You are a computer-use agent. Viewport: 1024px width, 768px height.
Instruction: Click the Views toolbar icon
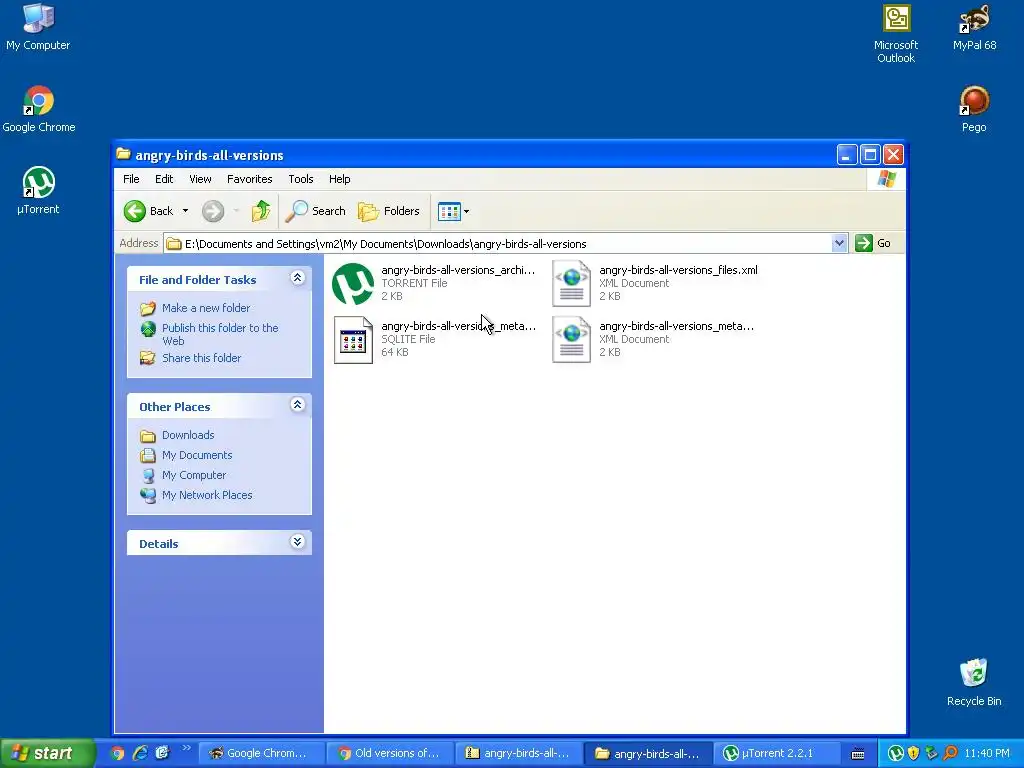[x=449, y=211]
